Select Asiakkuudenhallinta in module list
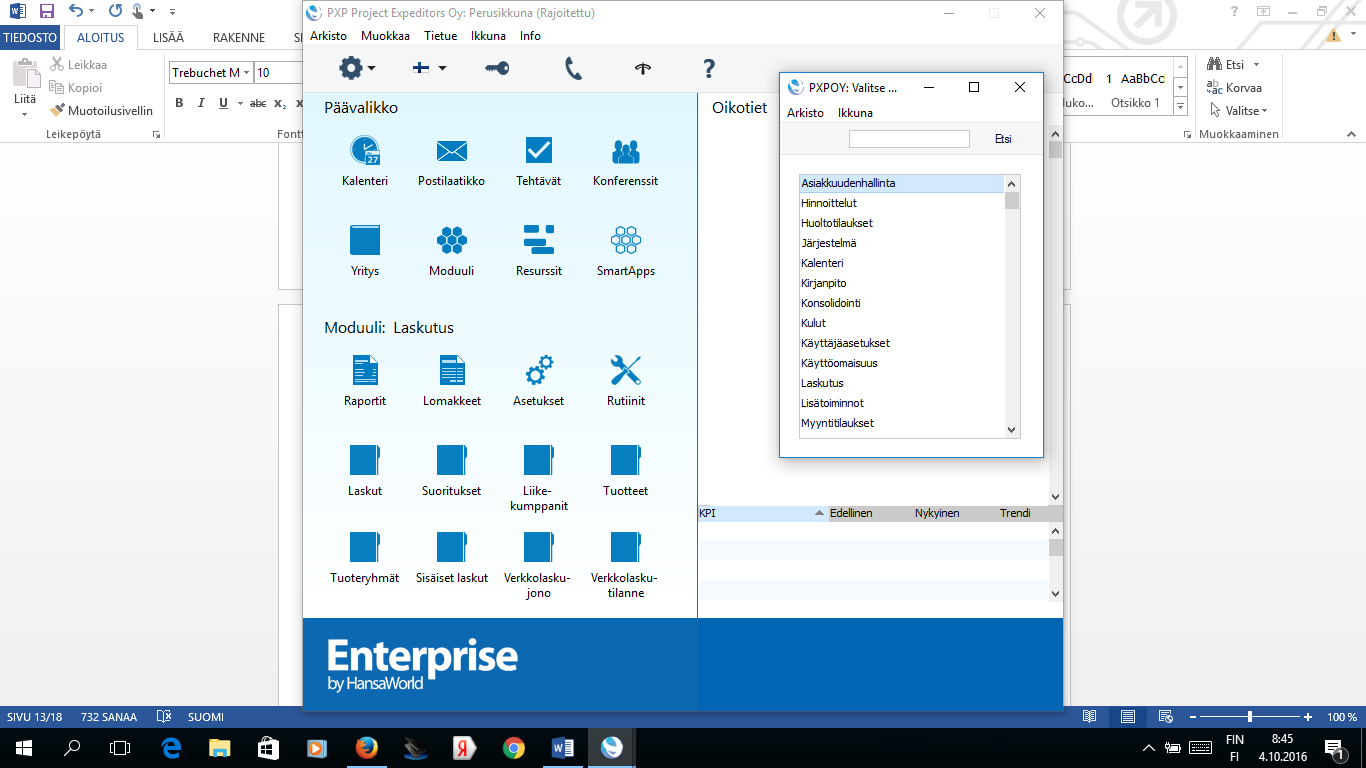Screen dimensions: 1366x768 click(x=902, y=183)
